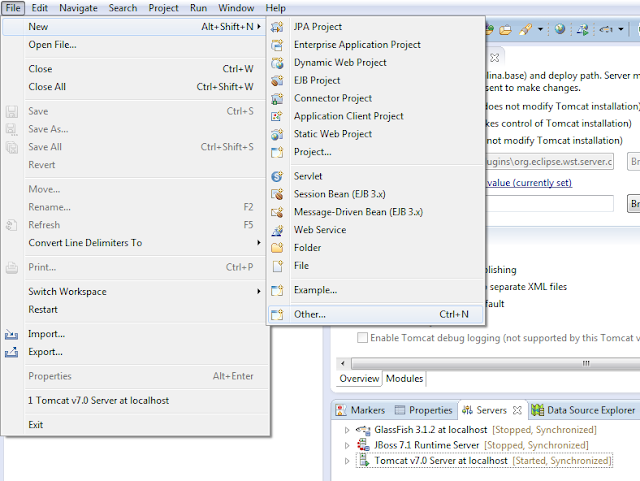
Task: Click the Folder icon in New submenu
Action: (x=277, y=248)
